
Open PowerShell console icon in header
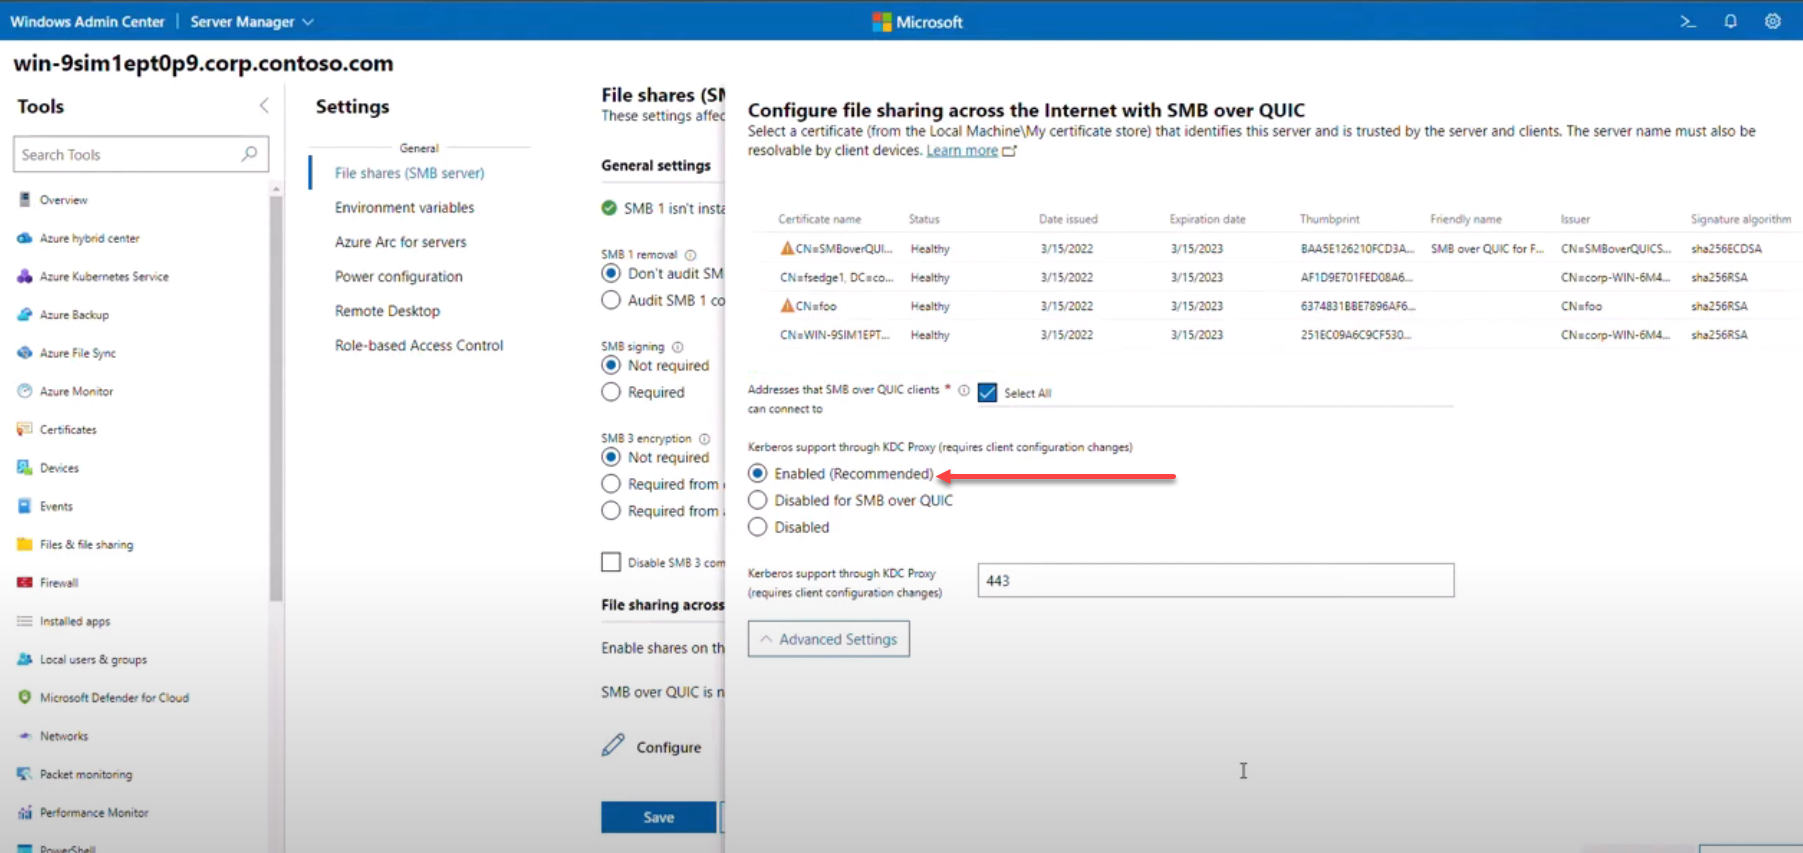tap(1688, 21)
